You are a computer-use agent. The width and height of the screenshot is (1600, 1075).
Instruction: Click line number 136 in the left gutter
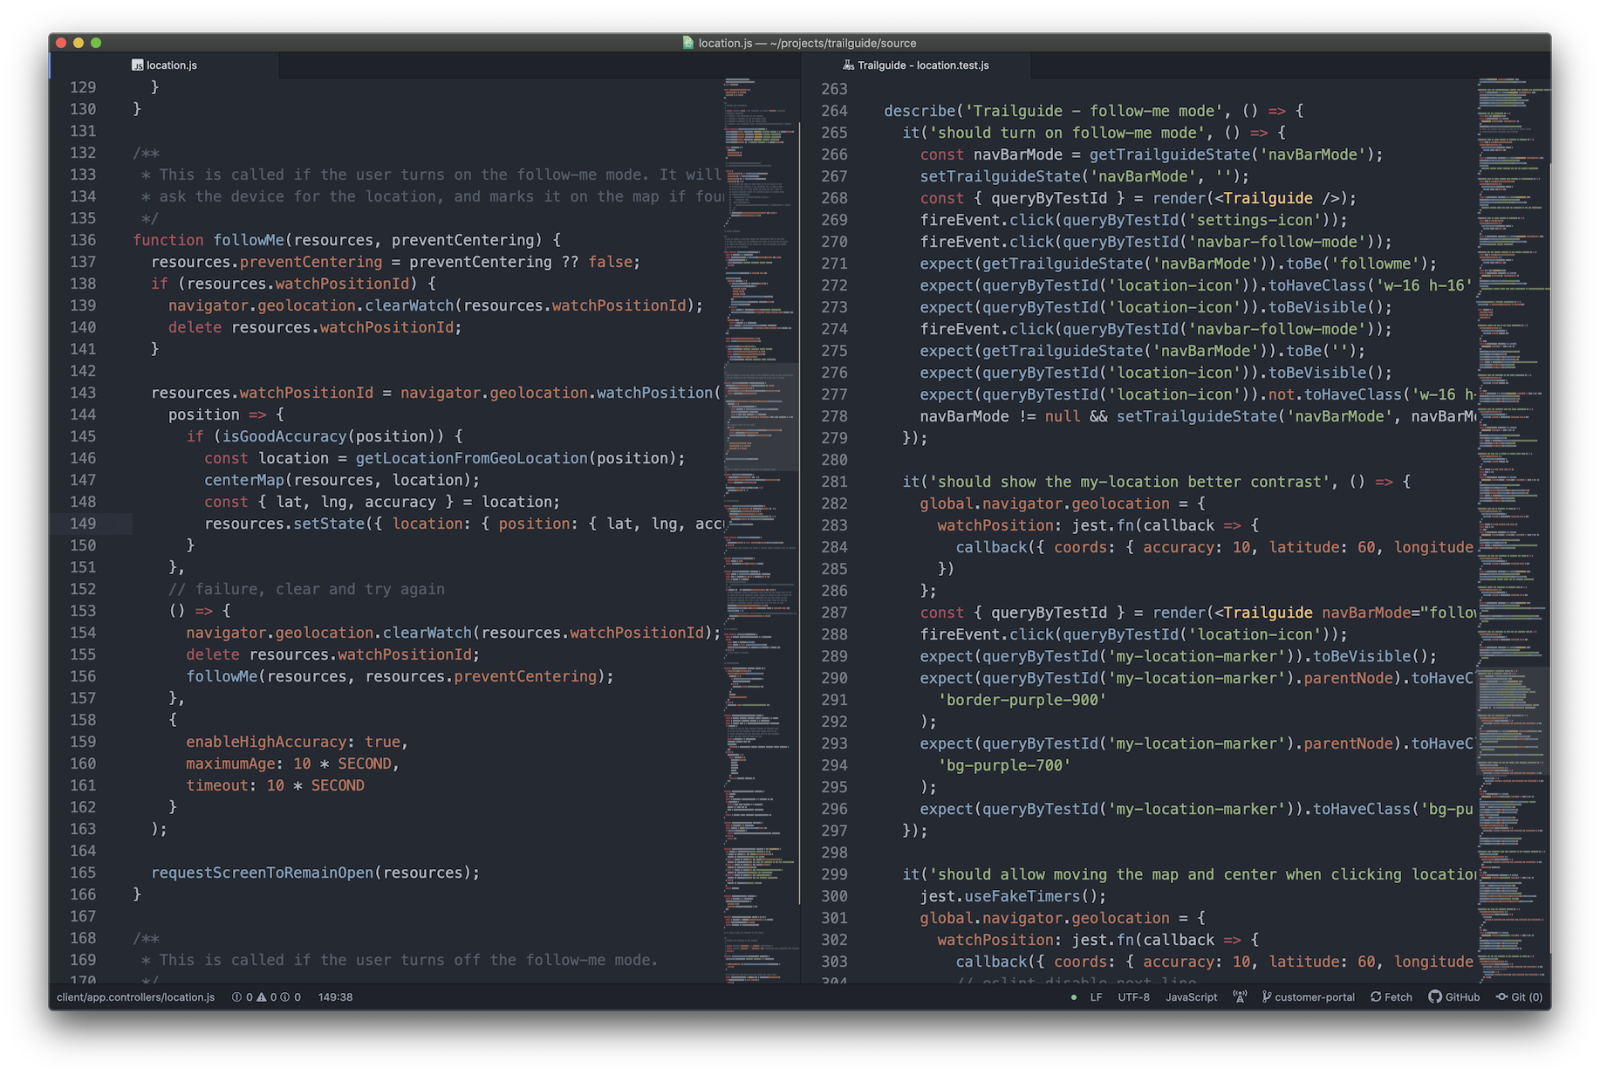[x=83, y=240]
